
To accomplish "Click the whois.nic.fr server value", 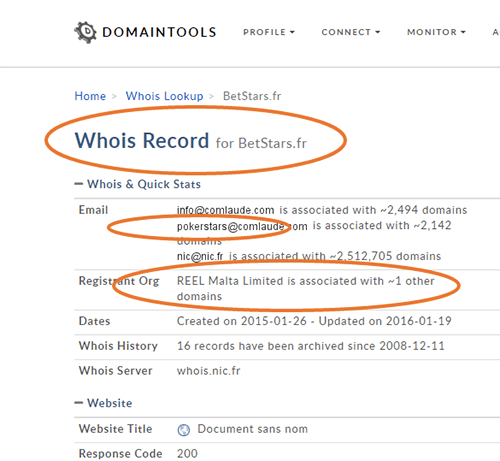I will 209,371.
